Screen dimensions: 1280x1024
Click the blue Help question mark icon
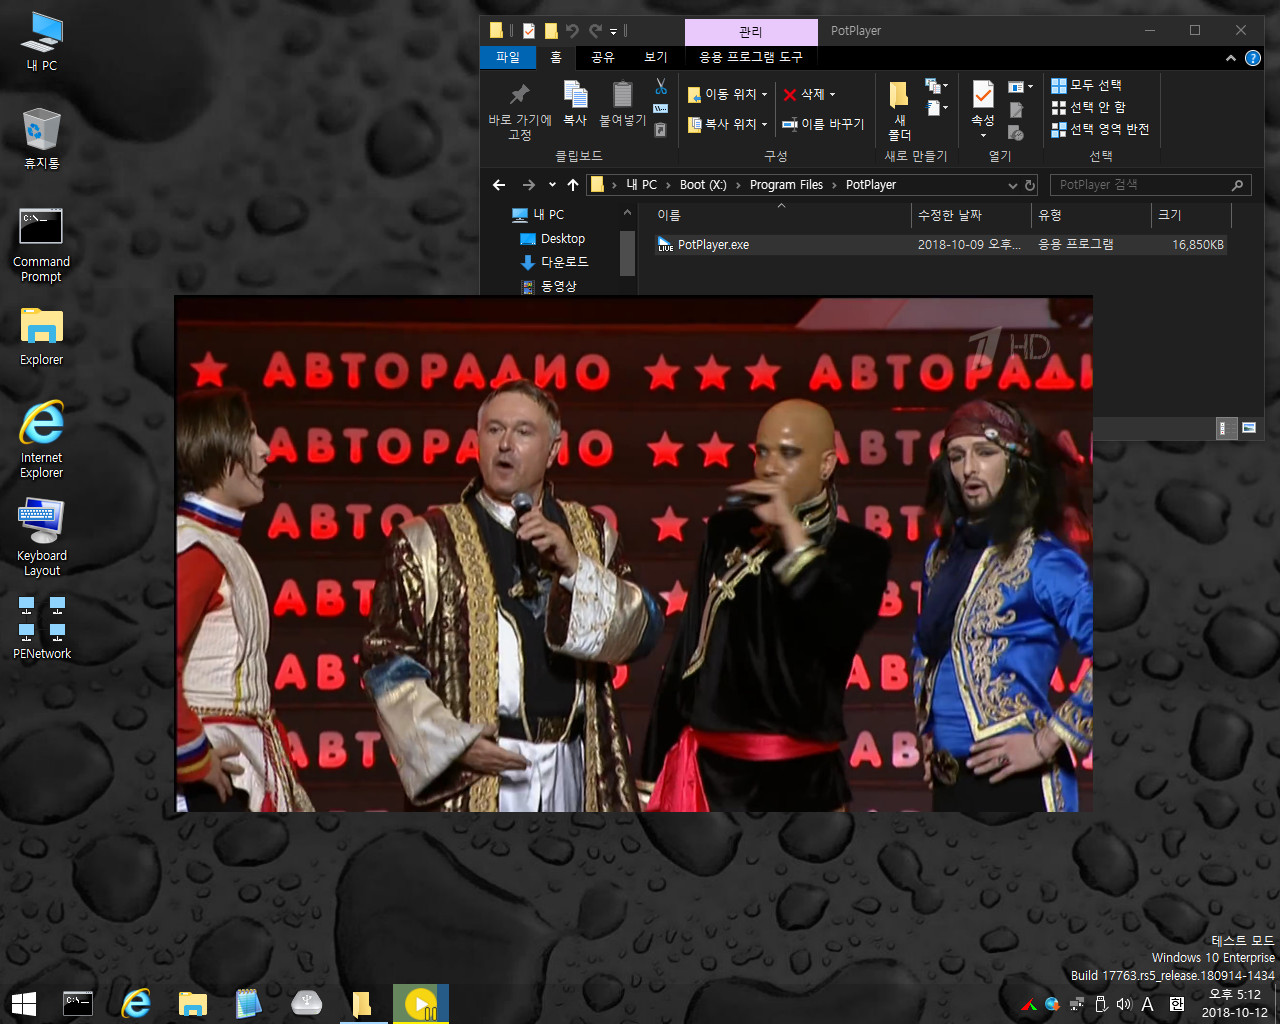[x=1253, y=58]
